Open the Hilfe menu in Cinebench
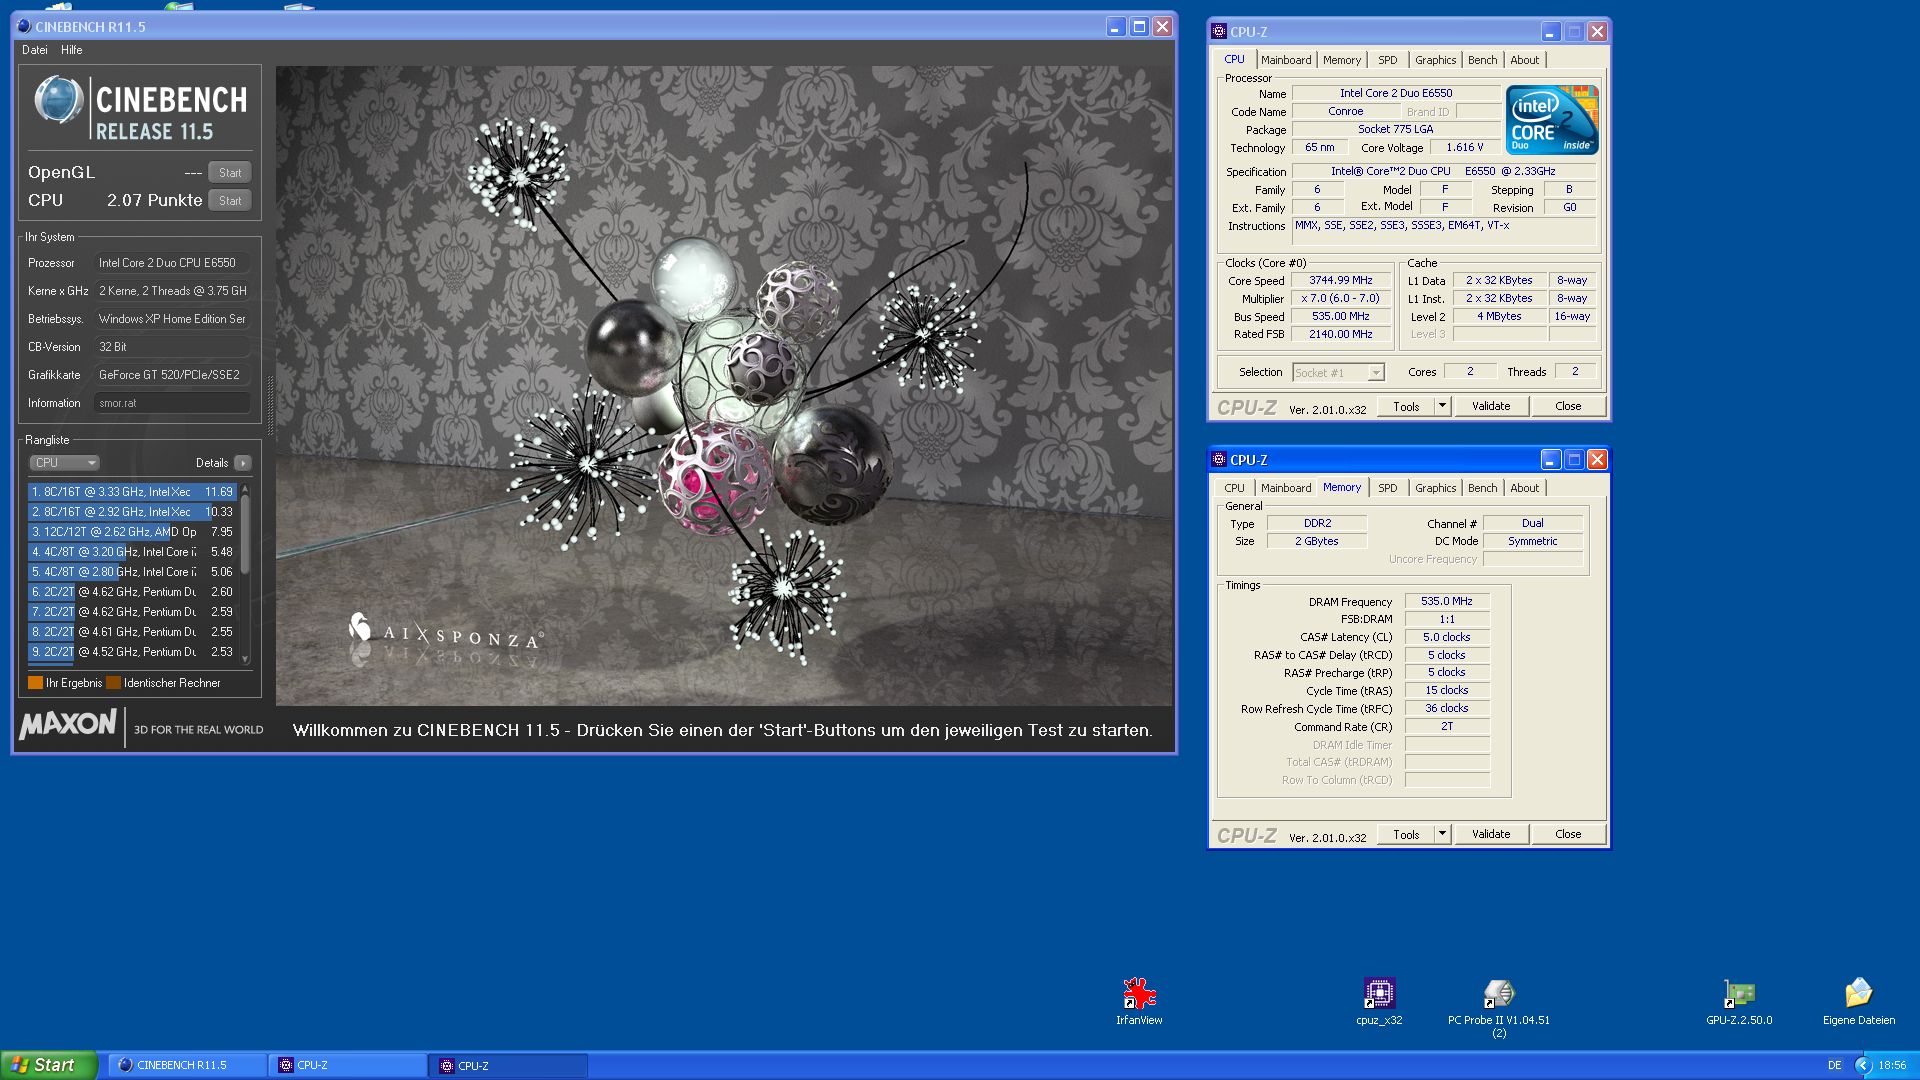 [x=72, y=50]
